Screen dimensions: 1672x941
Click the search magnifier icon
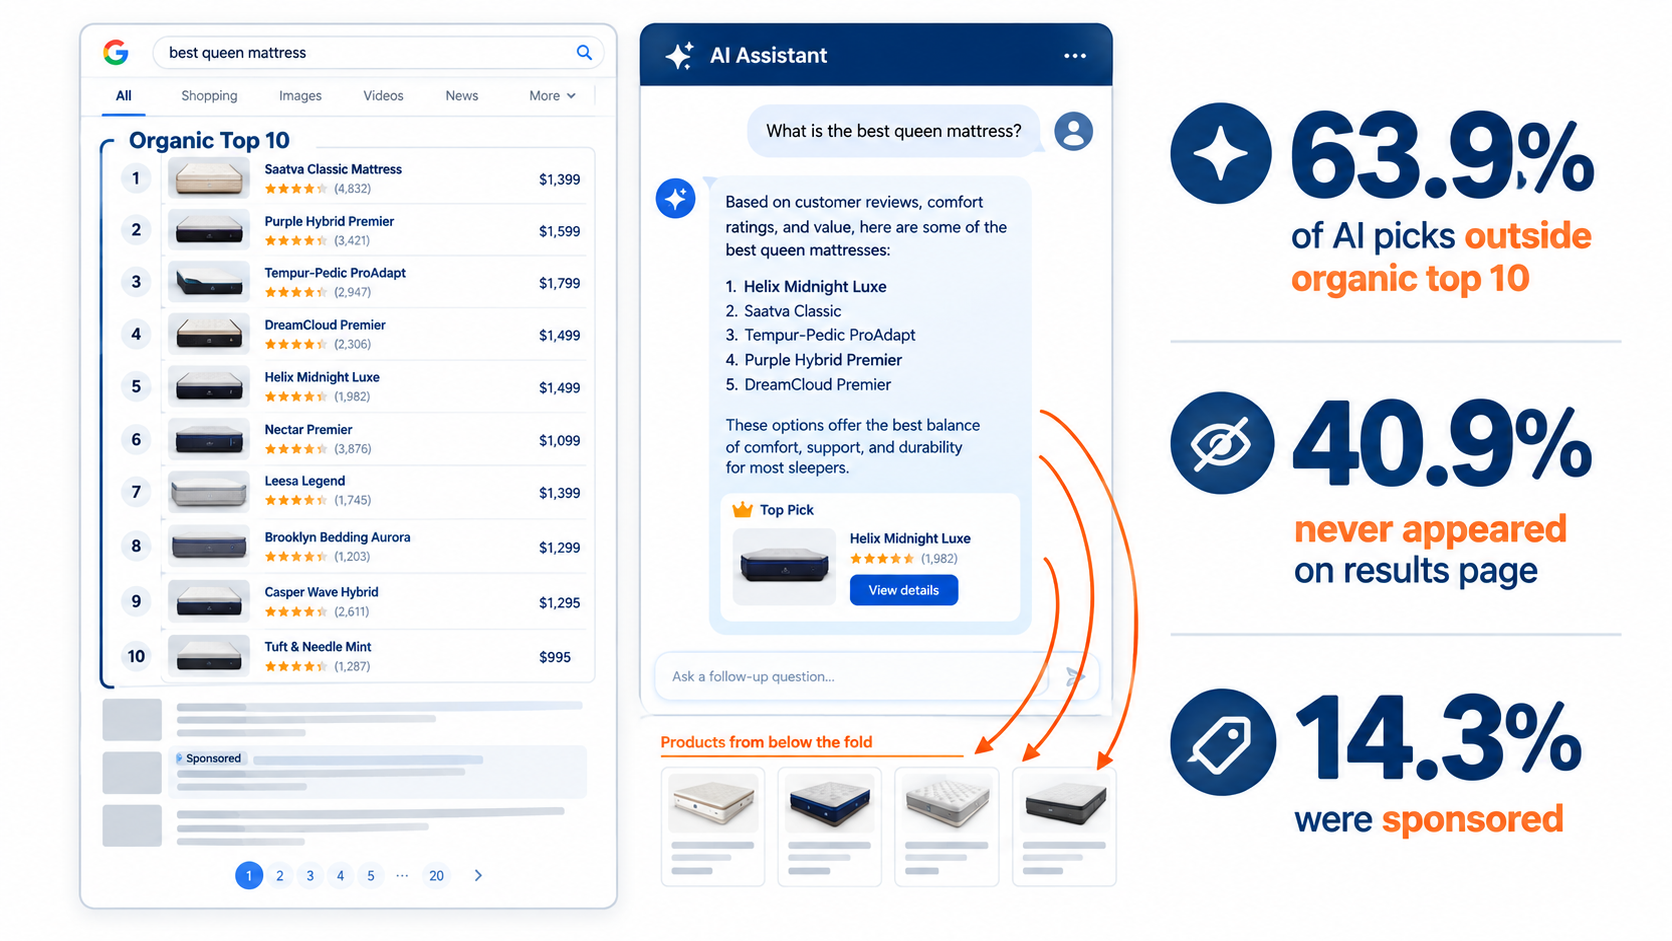[584, 52]
